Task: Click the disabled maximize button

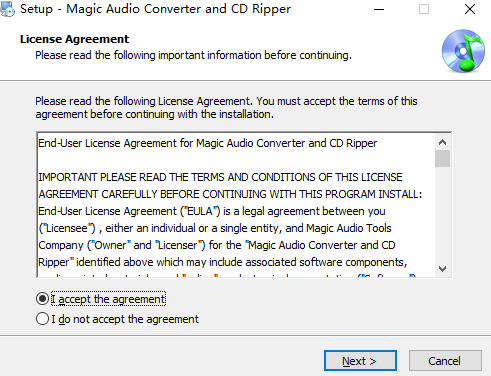Action: [x=424, y=9]
